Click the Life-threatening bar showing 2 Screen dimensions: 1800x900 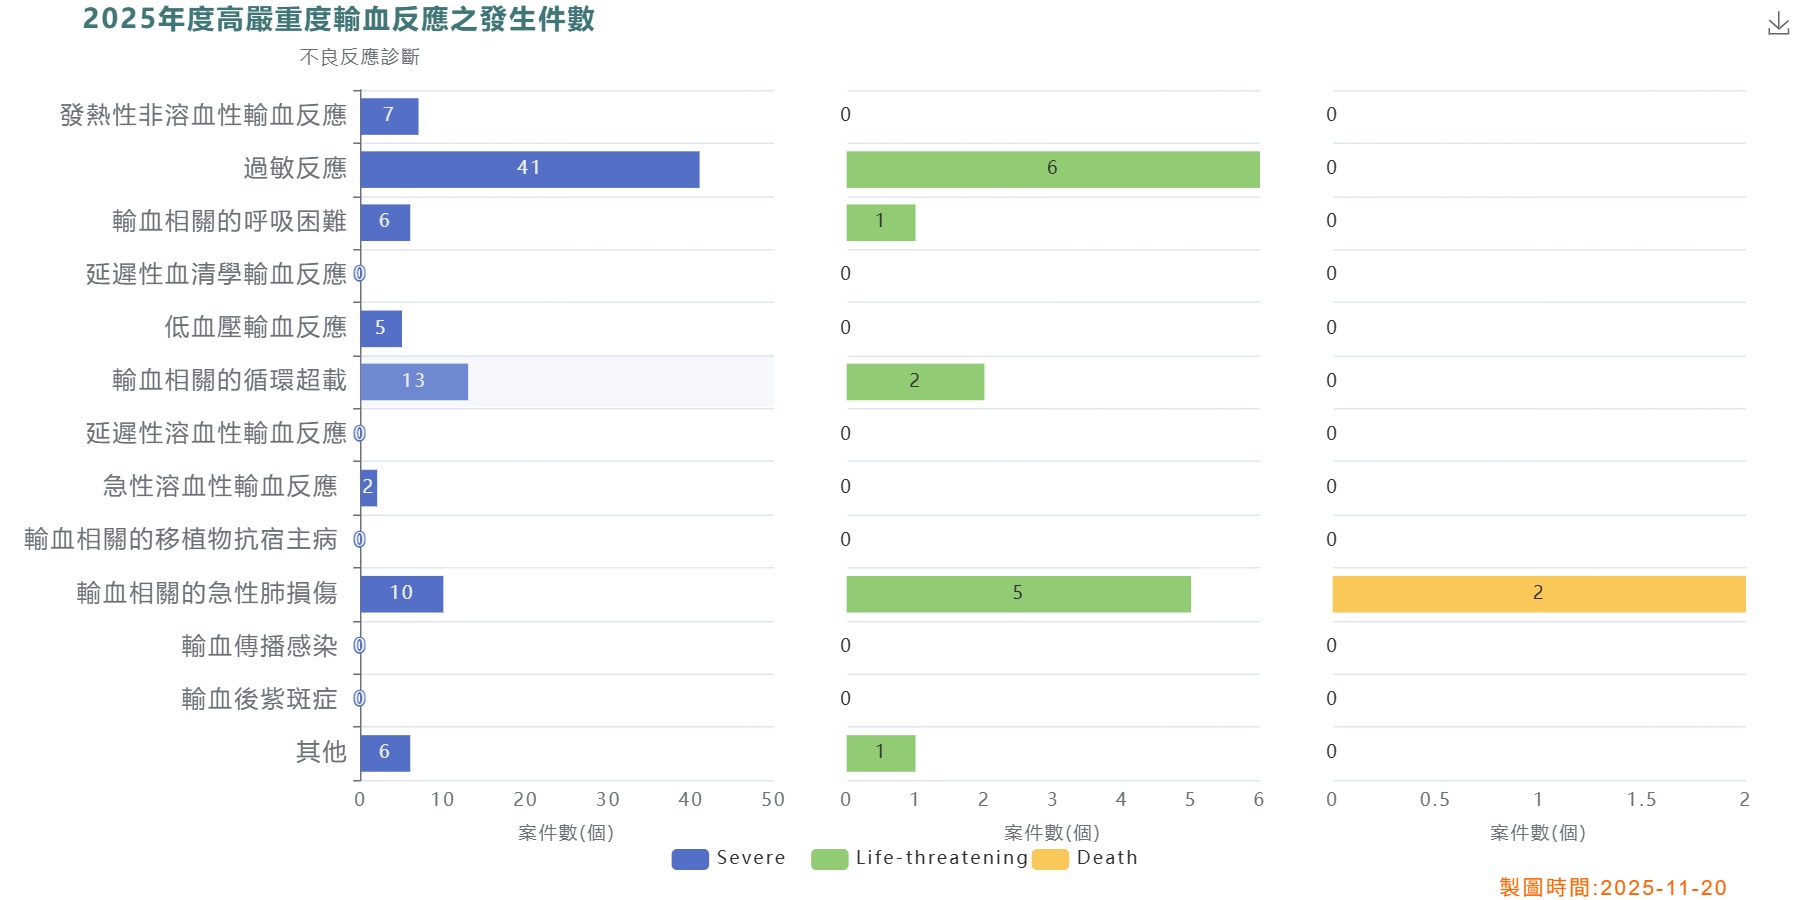tap(915, 381)
